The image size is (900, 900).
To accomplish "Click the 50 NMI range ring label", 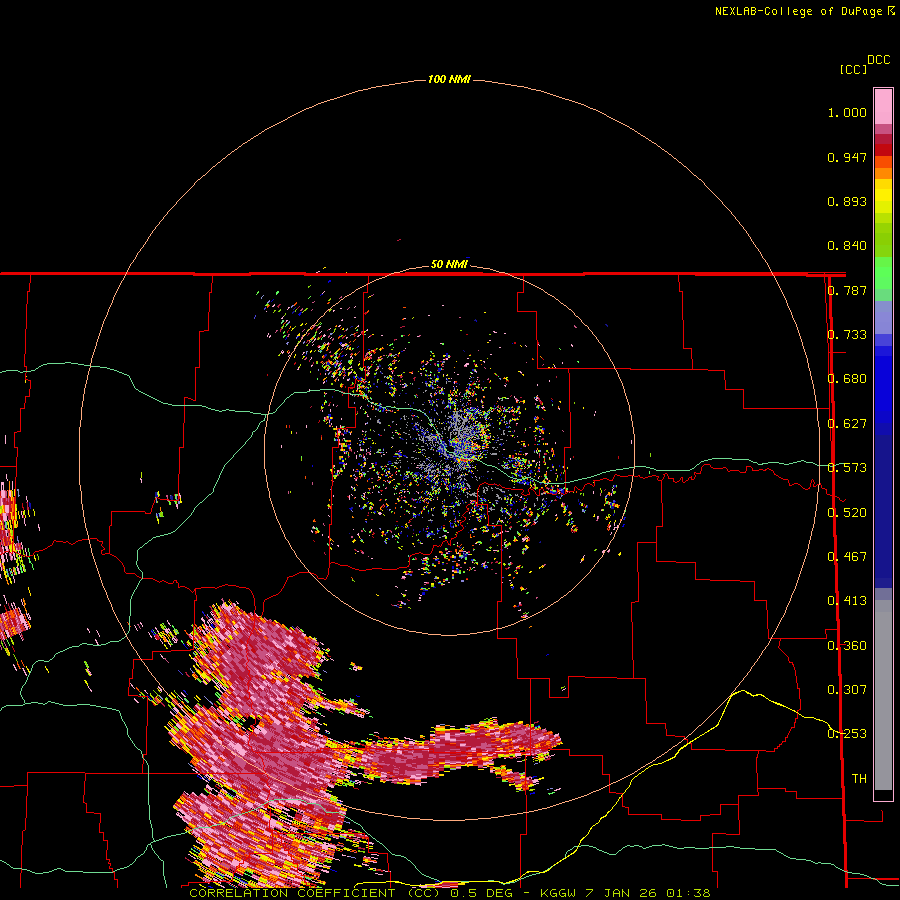I will (449, 264).
